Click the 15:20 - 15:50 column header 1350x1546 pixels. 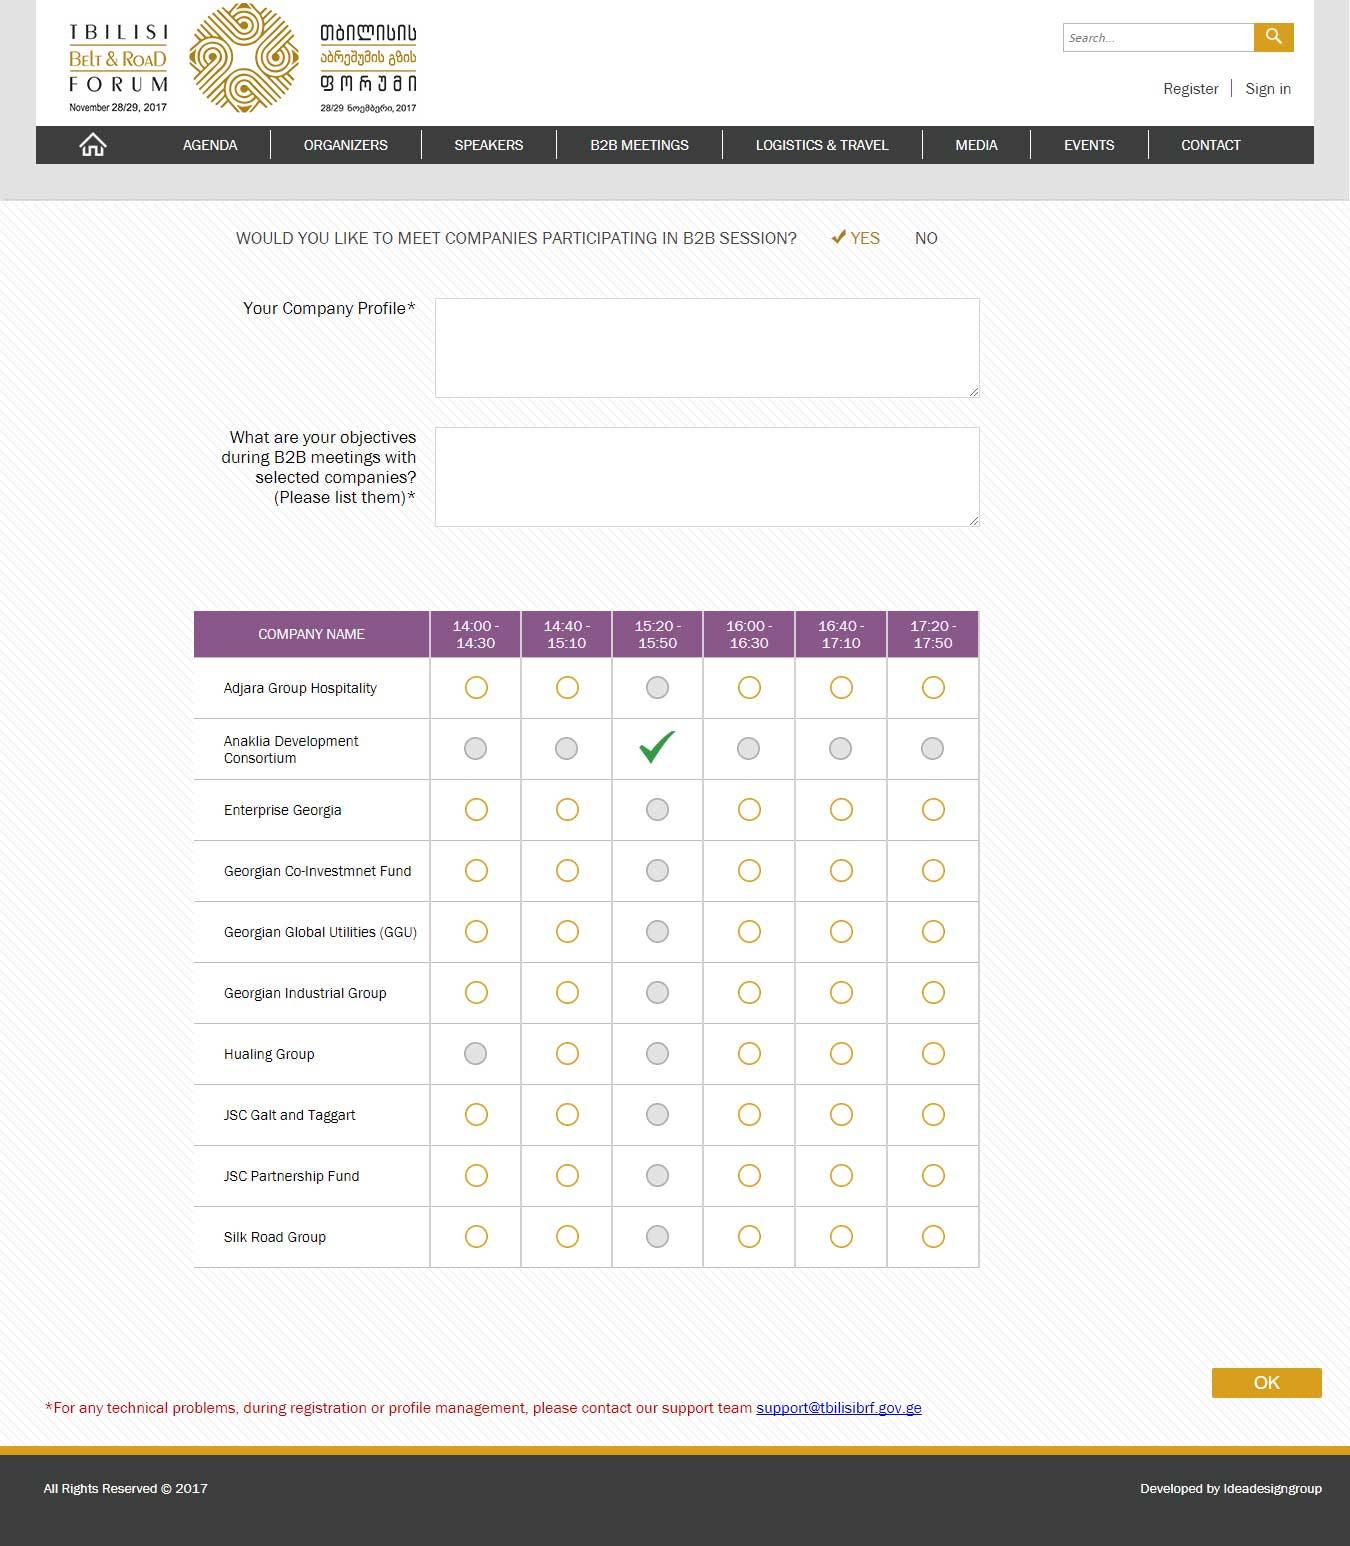tap(658, 634)
